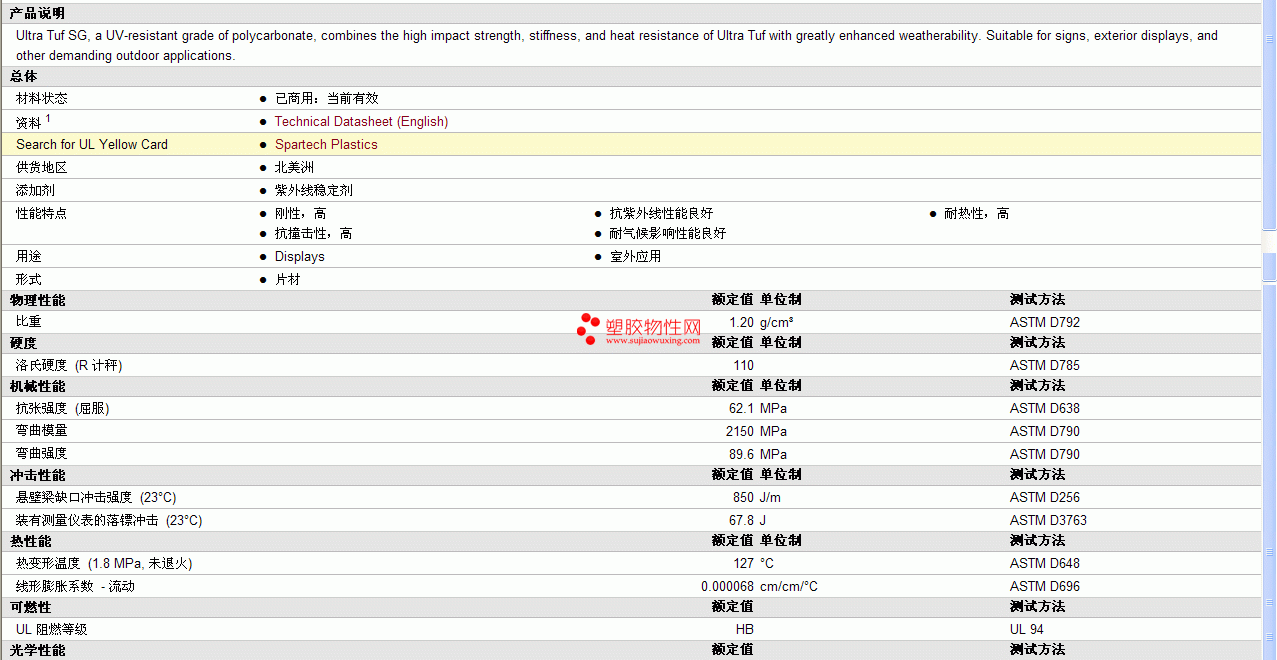Viewport: 1277px width, 660px height.
Task: Select the feature 抗紫外线性能良好
Action: [x=661, y=213]
